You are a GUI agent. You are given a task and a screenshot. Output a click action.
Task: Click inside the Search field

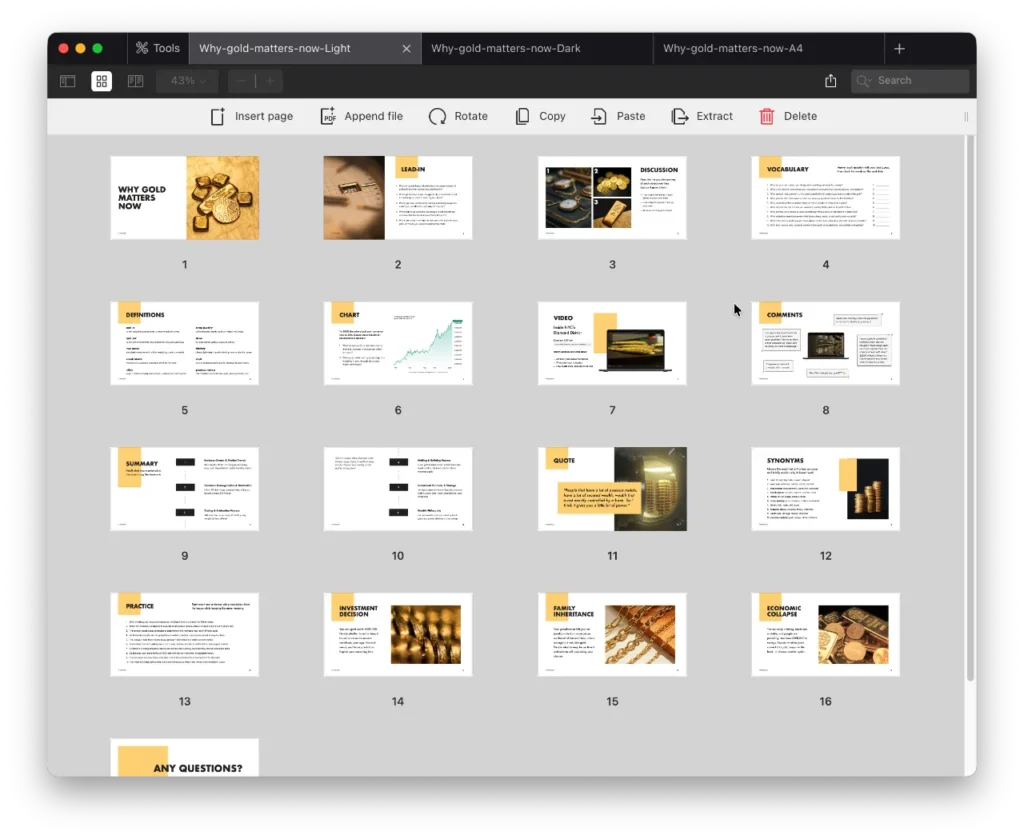[910, 80]
